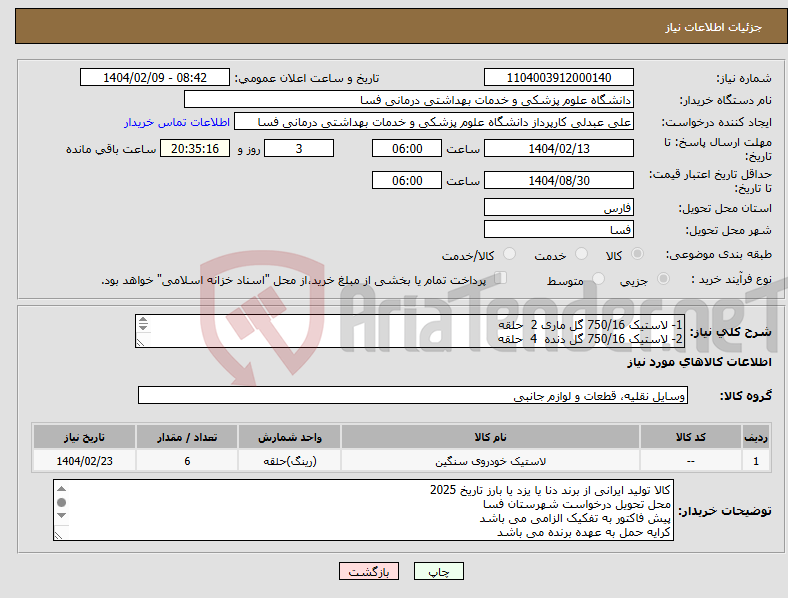The height and width of the screenshot is (598, 788).
Task: Click scroll down arrow in description box
Action: (x=143, y=327)
